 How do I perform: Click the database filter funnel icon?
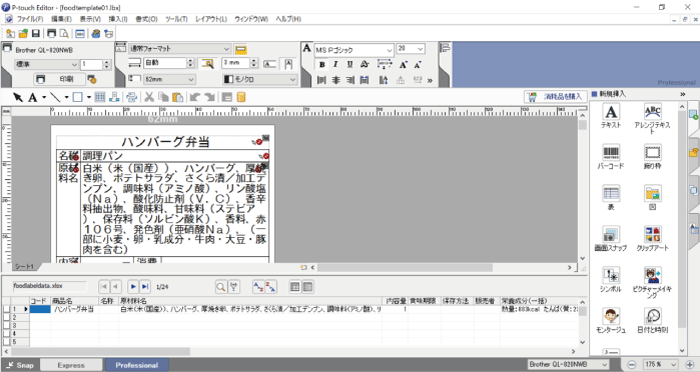coord(234,287)
